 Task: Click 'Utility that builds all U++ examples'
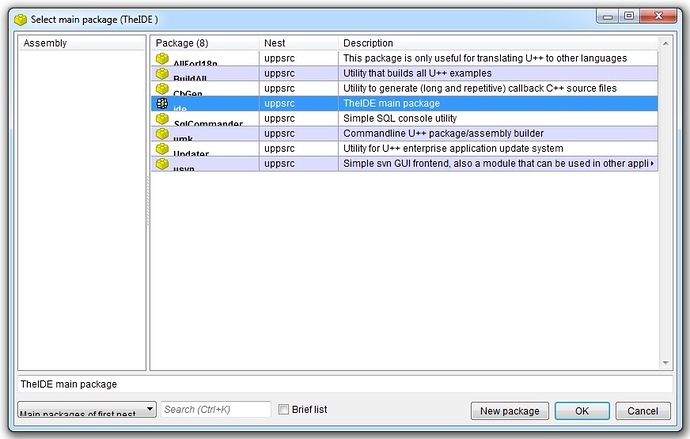pyautogui.click(x=417, y=73)
